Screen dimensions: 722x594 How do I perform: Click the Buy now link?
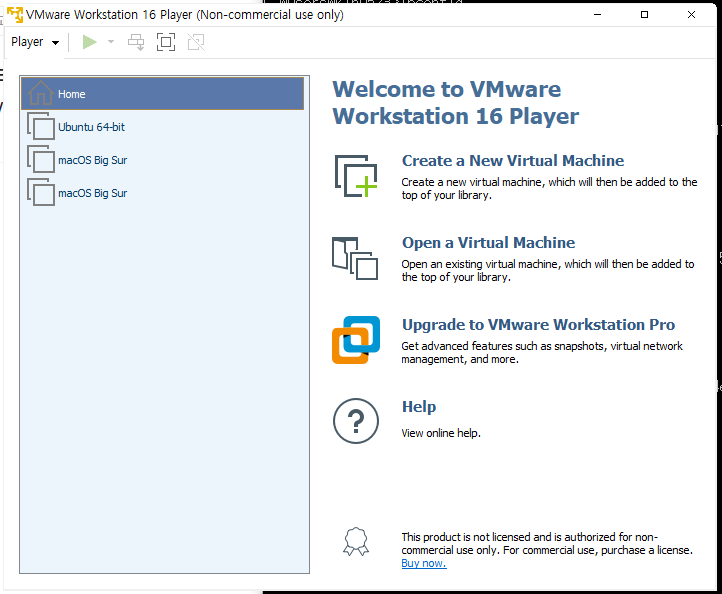click(x=424, y=563)
